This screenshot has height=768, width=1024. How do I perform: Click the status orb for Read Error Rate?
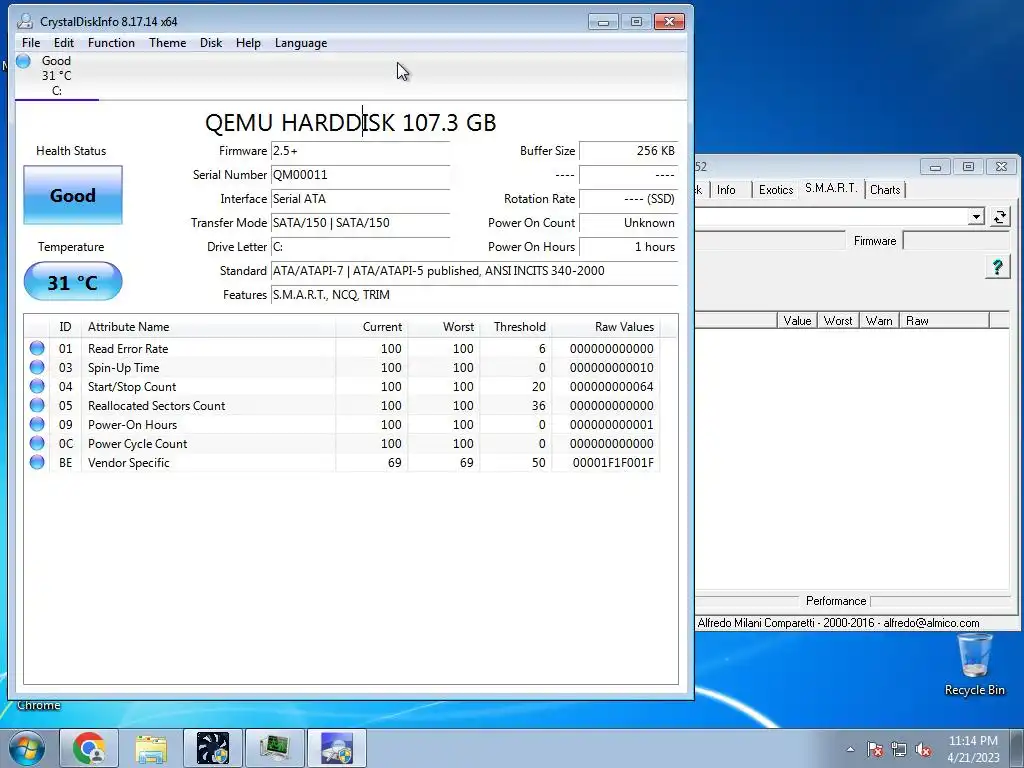tap(37, 348)
